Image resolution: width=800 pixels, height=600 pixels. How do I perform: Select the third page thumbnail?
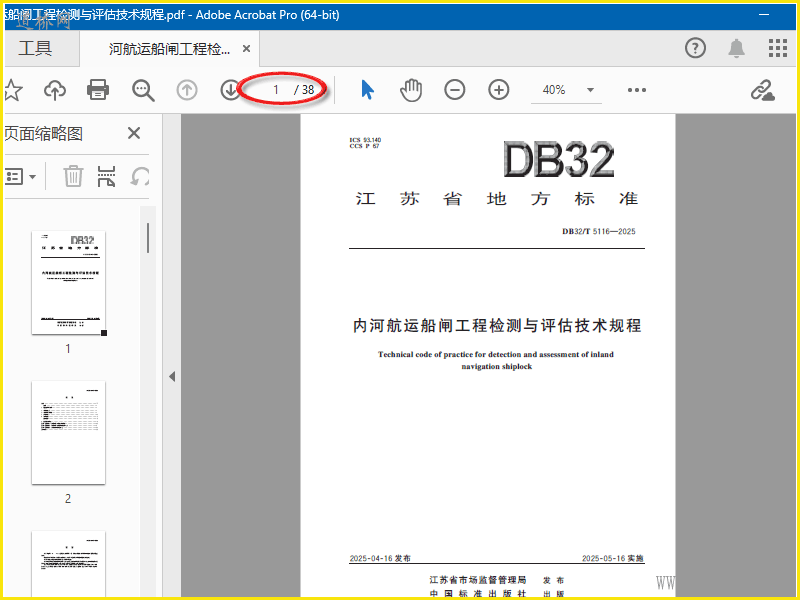[x=68, y=563]
